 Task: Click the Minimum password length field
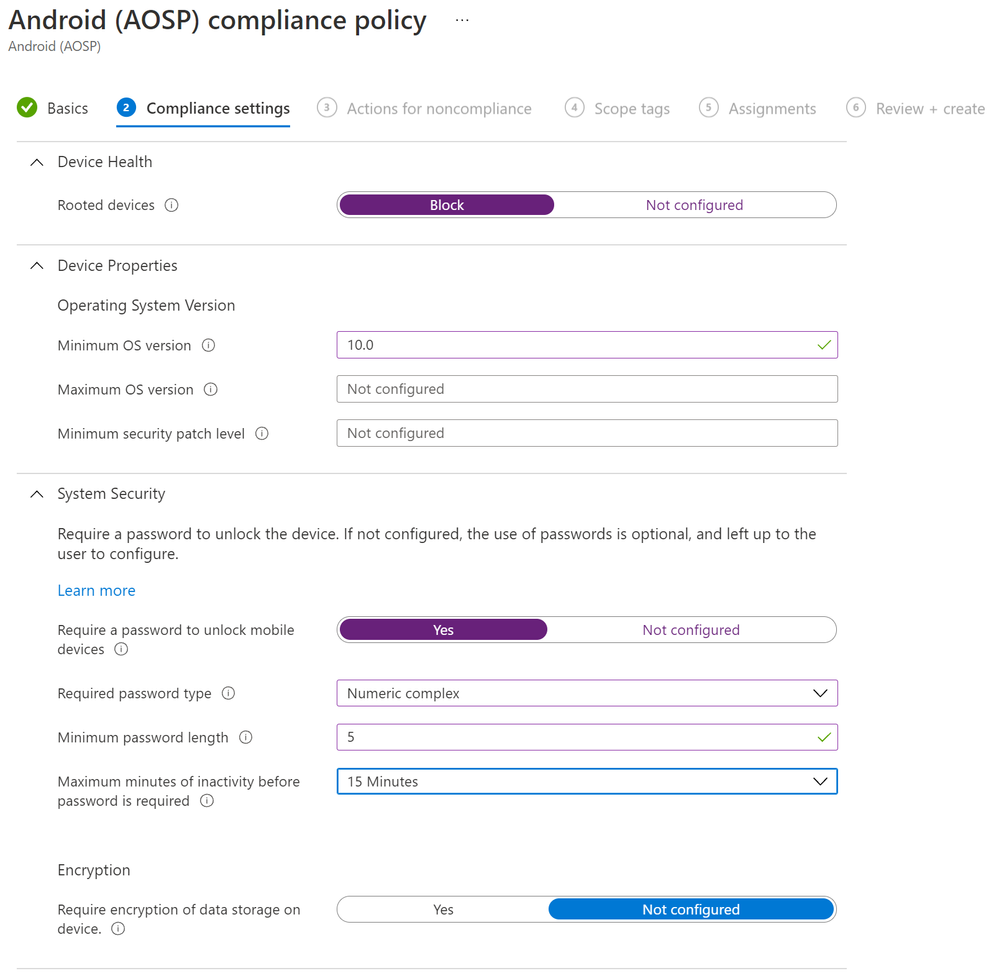pyautogui.click(x=587, y=737)
